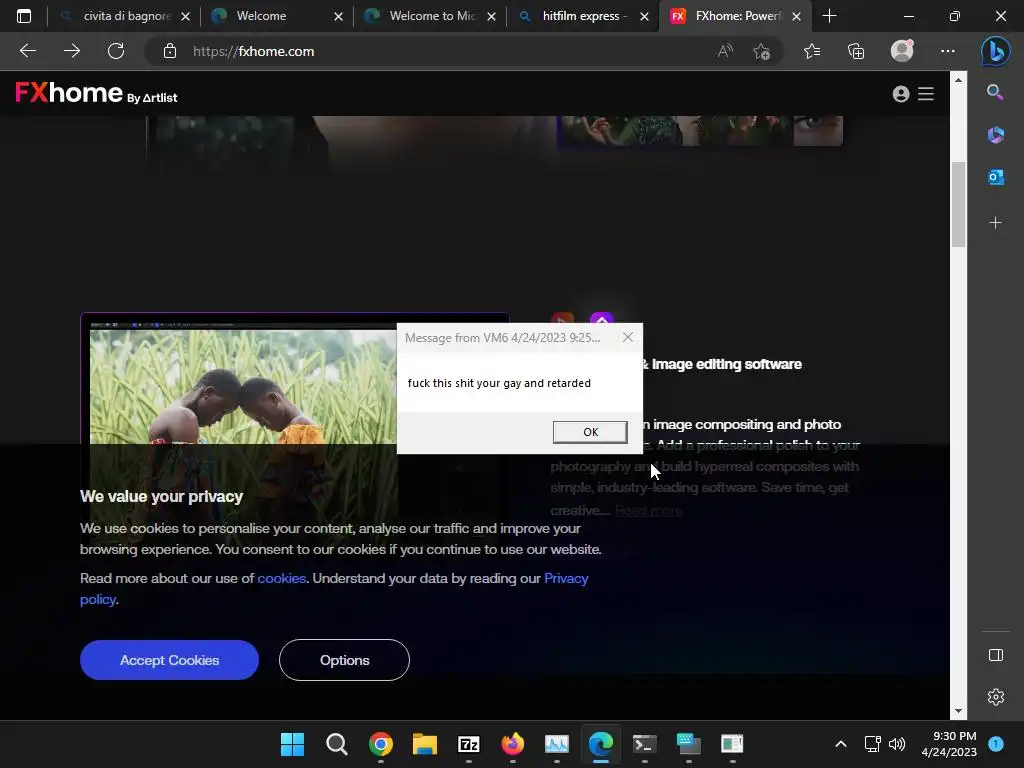Open FXhome hamburger menu
This screenshot has width=1024, height=768.
pos(925,94)
